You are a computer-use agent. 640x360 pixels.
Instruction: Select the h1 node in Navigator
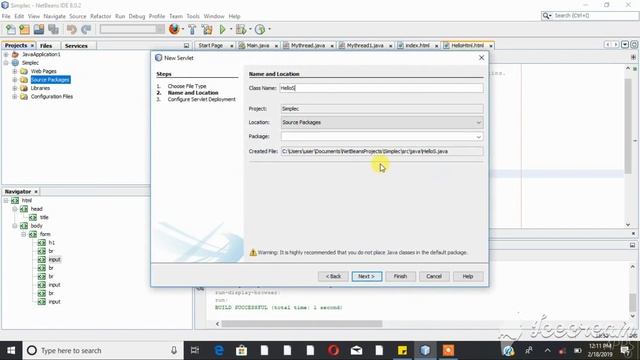coord(51,242)
